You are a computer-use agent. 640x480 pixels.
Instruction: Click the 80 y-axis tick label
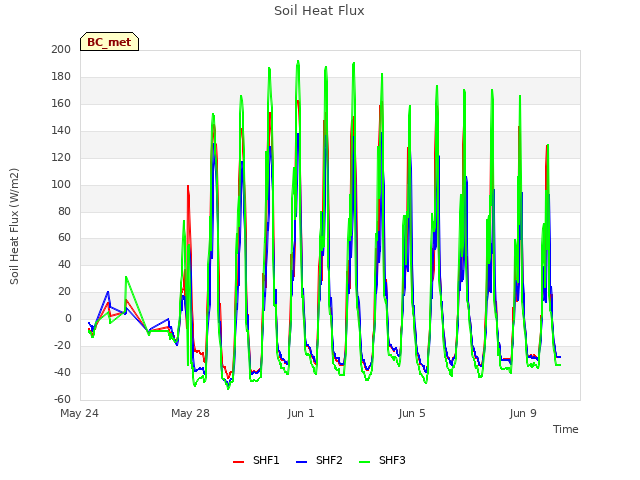pos(64,211)
